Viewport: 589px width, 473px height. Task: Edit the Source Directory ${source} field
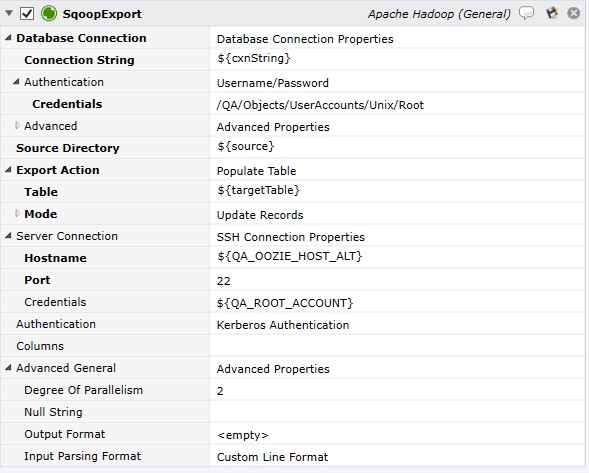click(x=397, y=147)
